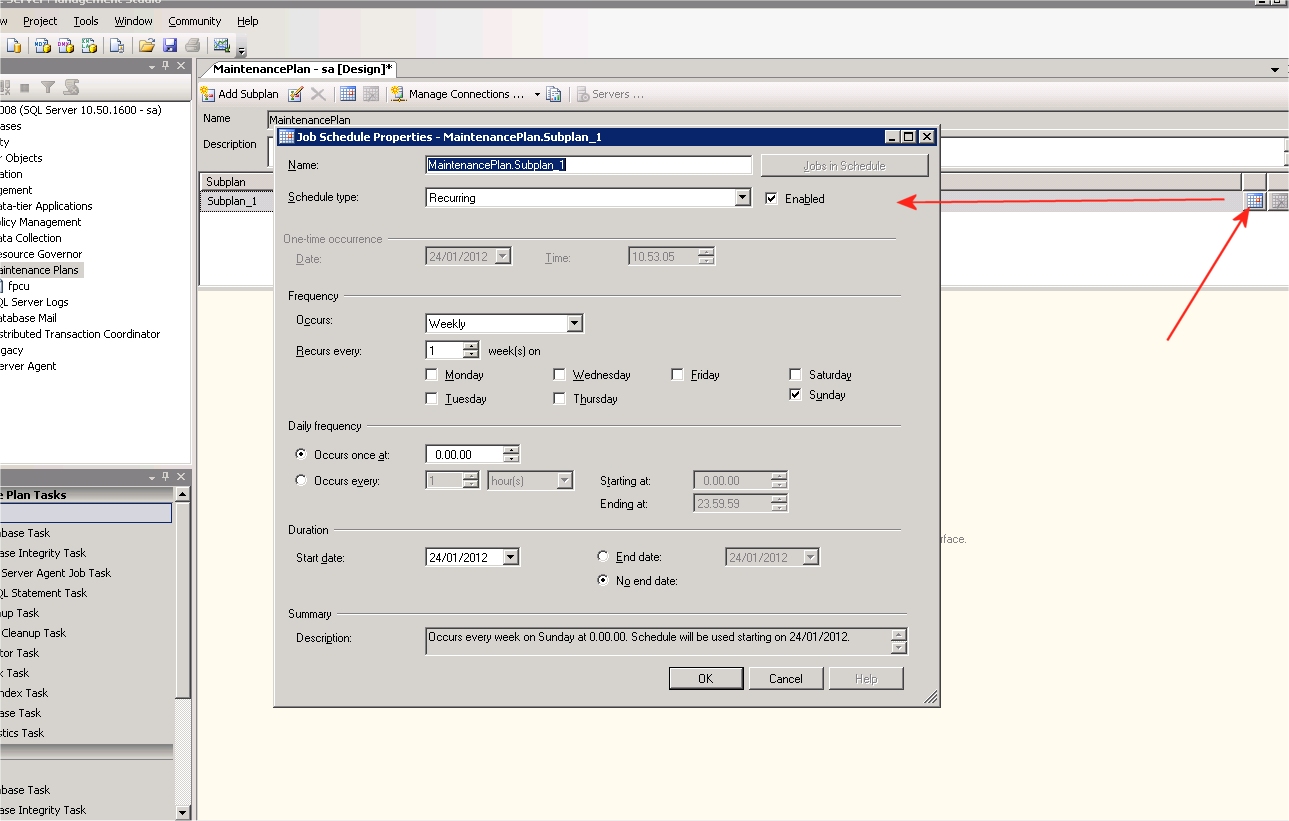Close the Object Explorer panel
This screenshot has height=821, width=1289.
coord(181,66)
